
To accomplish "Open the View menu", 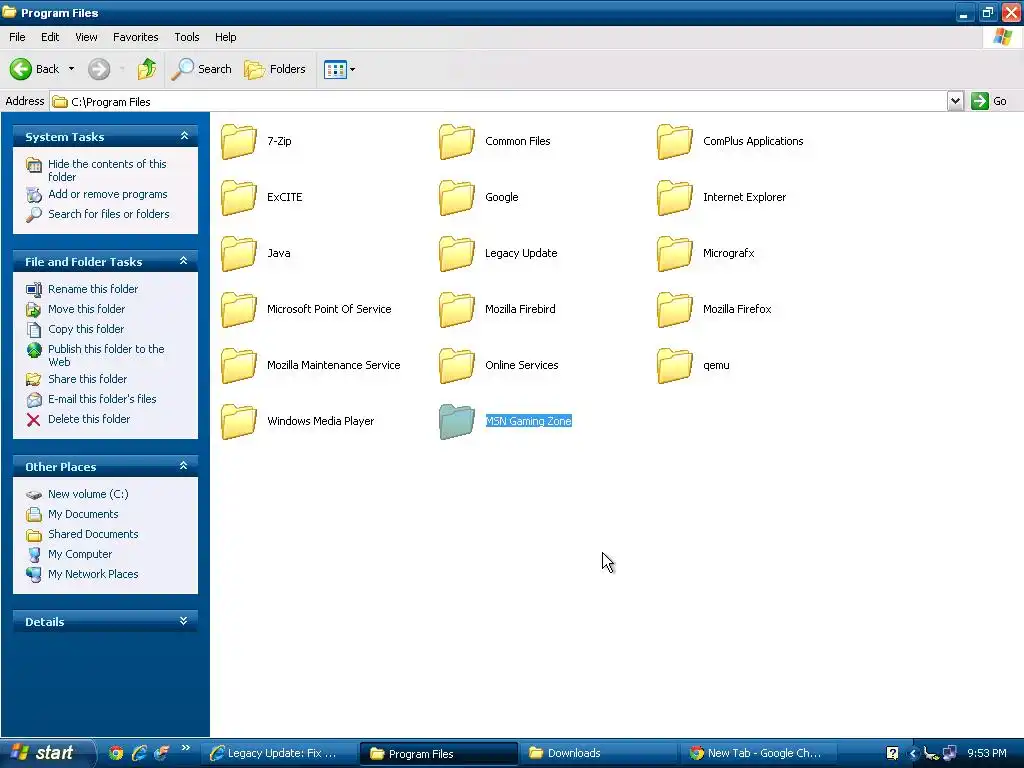I will [86, 37].
